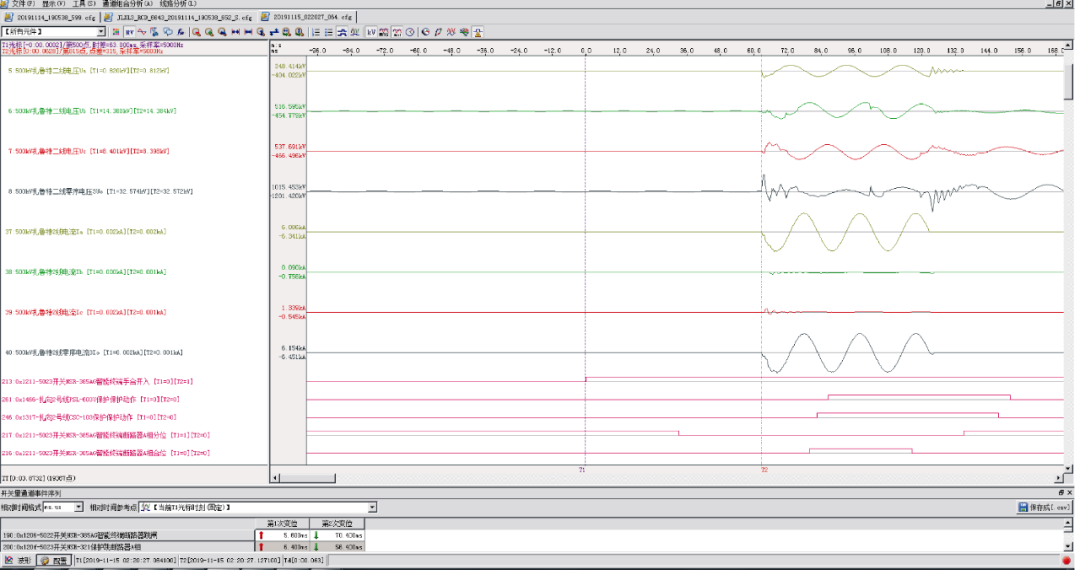The width and height of the screenshot is (1080, 575).
Task: Switch to the 波形 view tab
Action: (18, 561)
